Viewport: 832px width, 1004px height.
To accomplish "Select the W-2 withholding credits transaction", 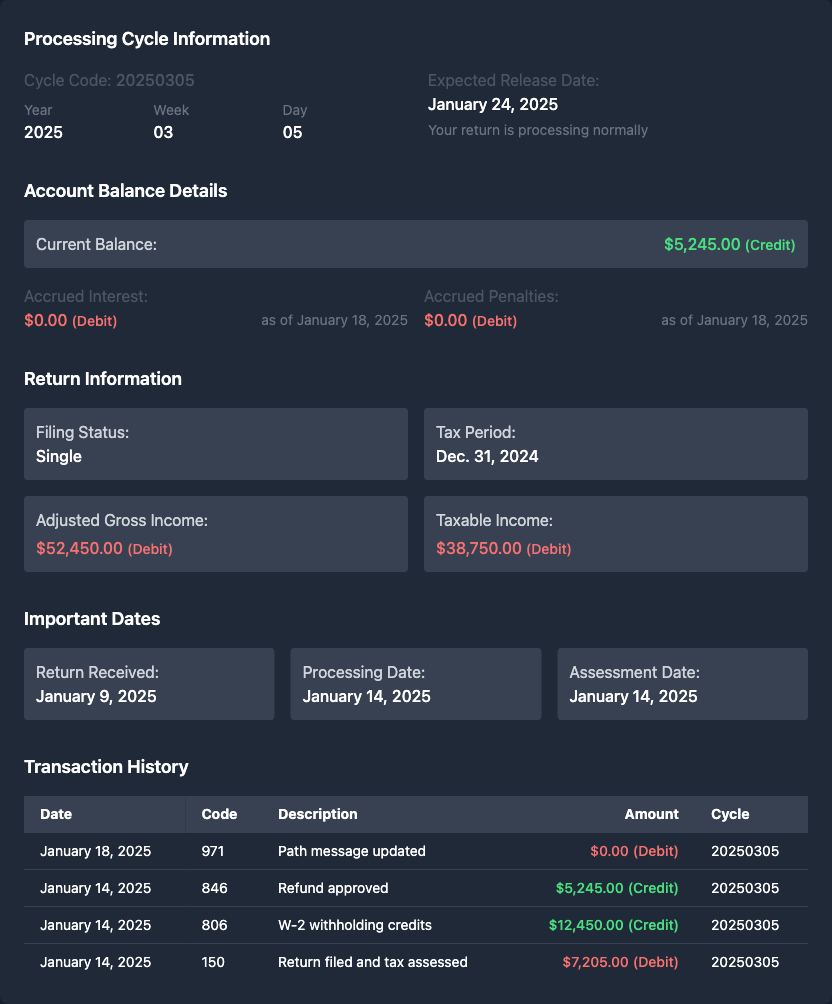I will 355,925.
